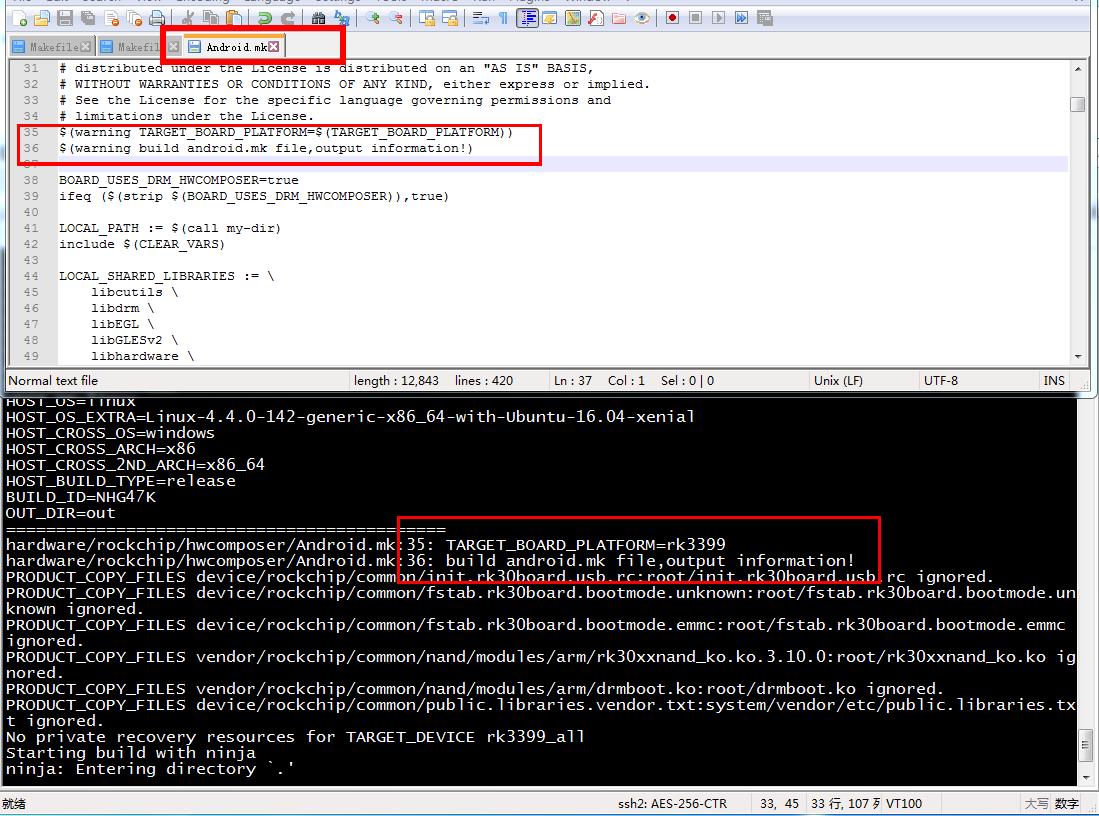Switch to the Android.mk tab
Screen dimensions: 1099x816
pos(236,46)
